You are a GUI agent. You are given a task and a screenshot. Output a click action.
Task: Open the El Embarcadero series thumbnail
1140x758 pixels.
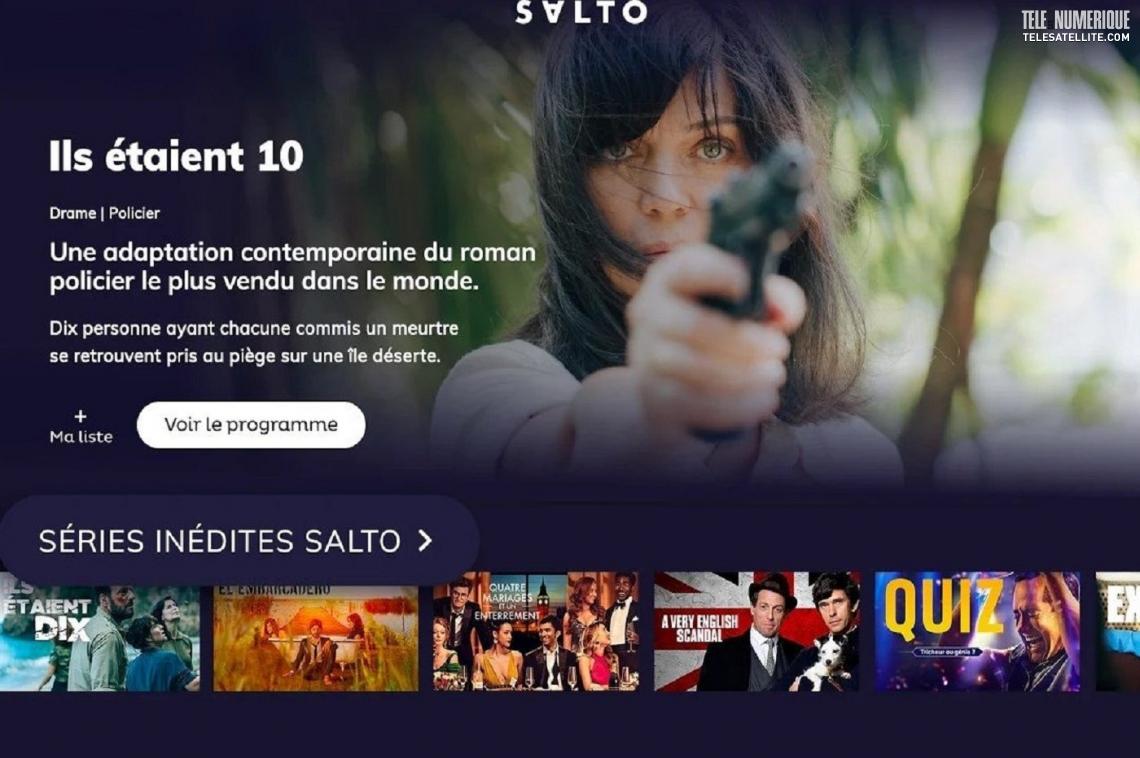coord(316,632)
